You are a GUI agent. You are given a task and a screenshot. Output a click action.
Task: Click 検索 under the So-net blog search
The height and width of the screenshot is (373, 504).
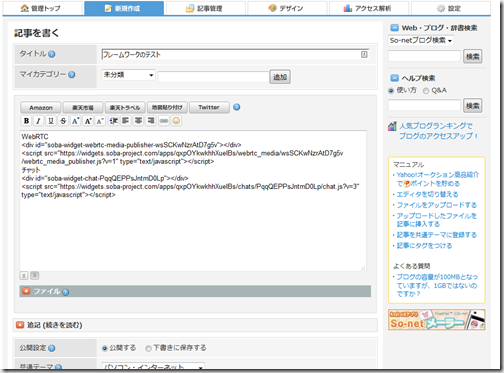473,57
